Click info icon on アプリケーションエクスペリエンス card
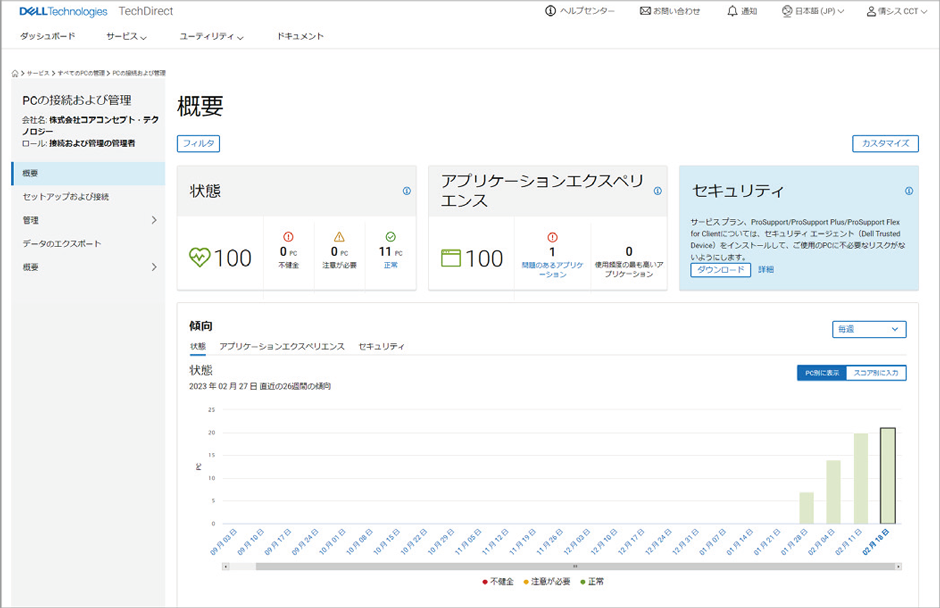Image resolution: width=940 pixels, height=608 pixels. (x=657, y=191)
